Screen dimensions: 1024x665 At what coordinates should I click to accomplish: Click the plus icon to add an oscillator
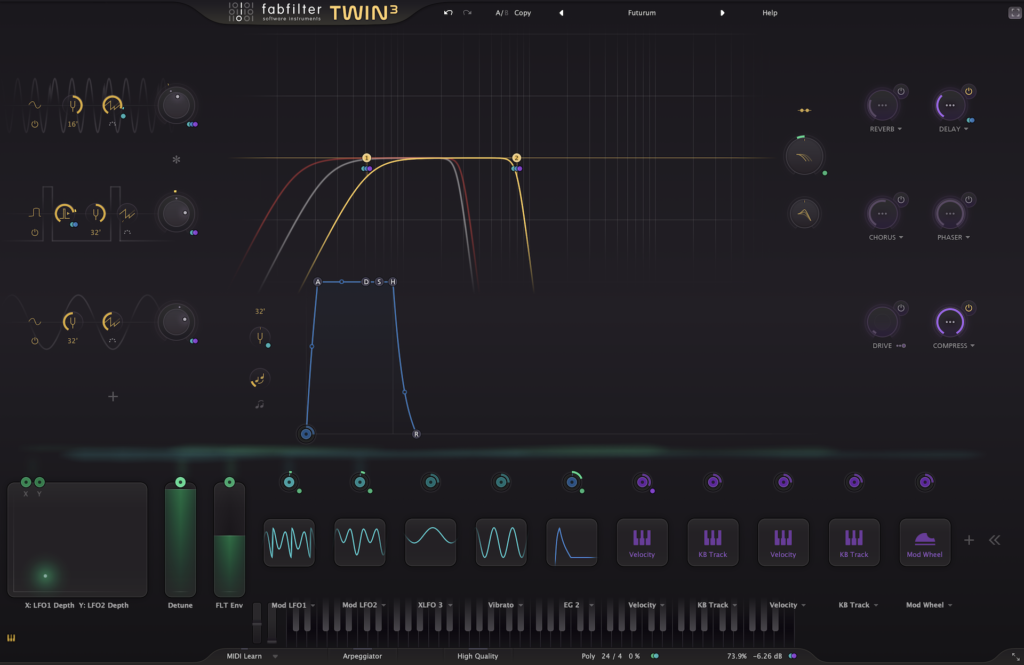click(x=113, y=397)
